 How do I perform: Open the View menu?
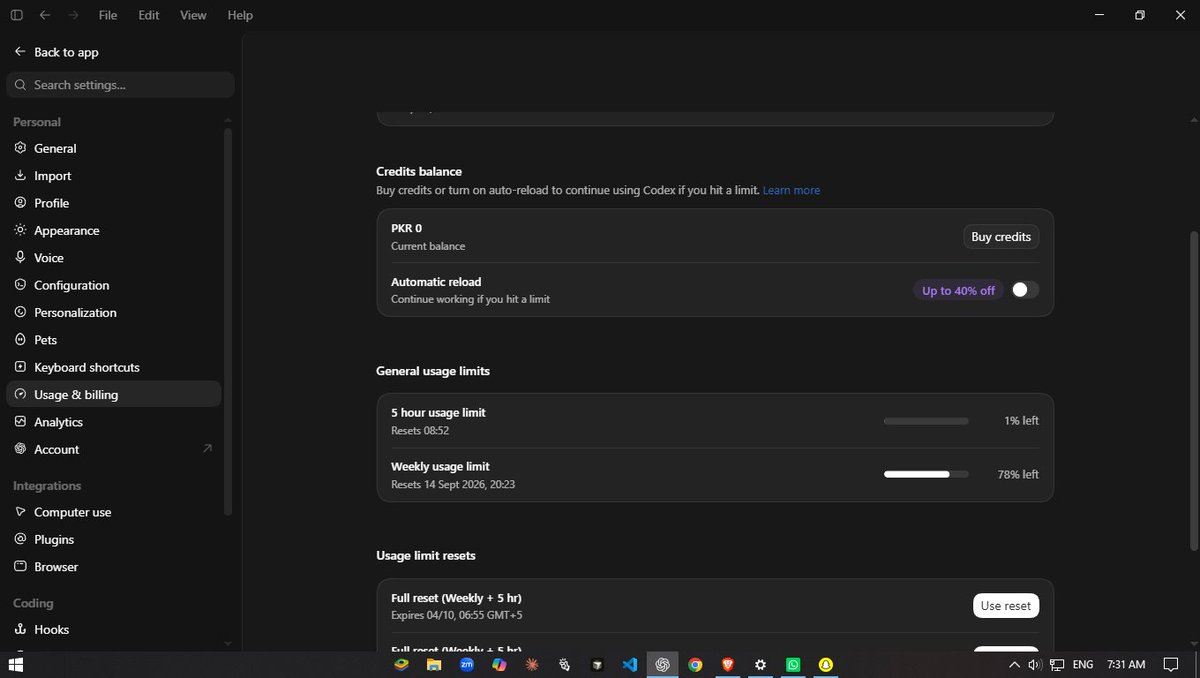(x=193, y=15)
